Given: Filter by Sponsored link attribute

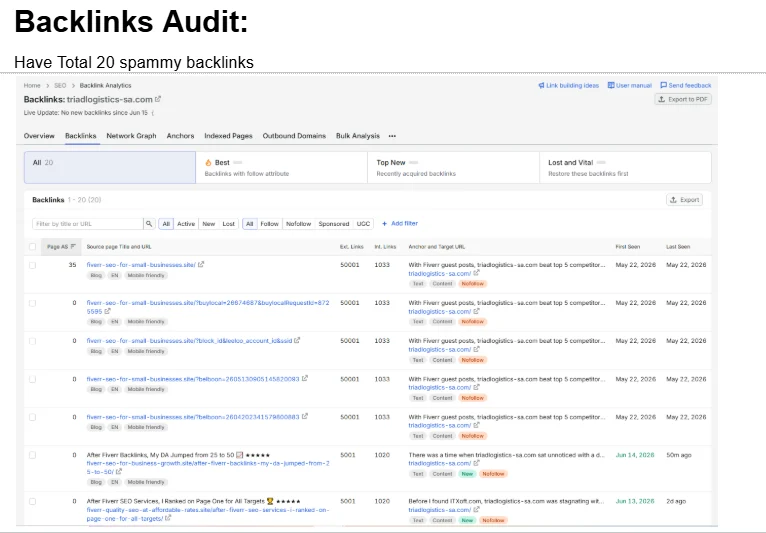Looking at the screenshot, I should [334, 224].
